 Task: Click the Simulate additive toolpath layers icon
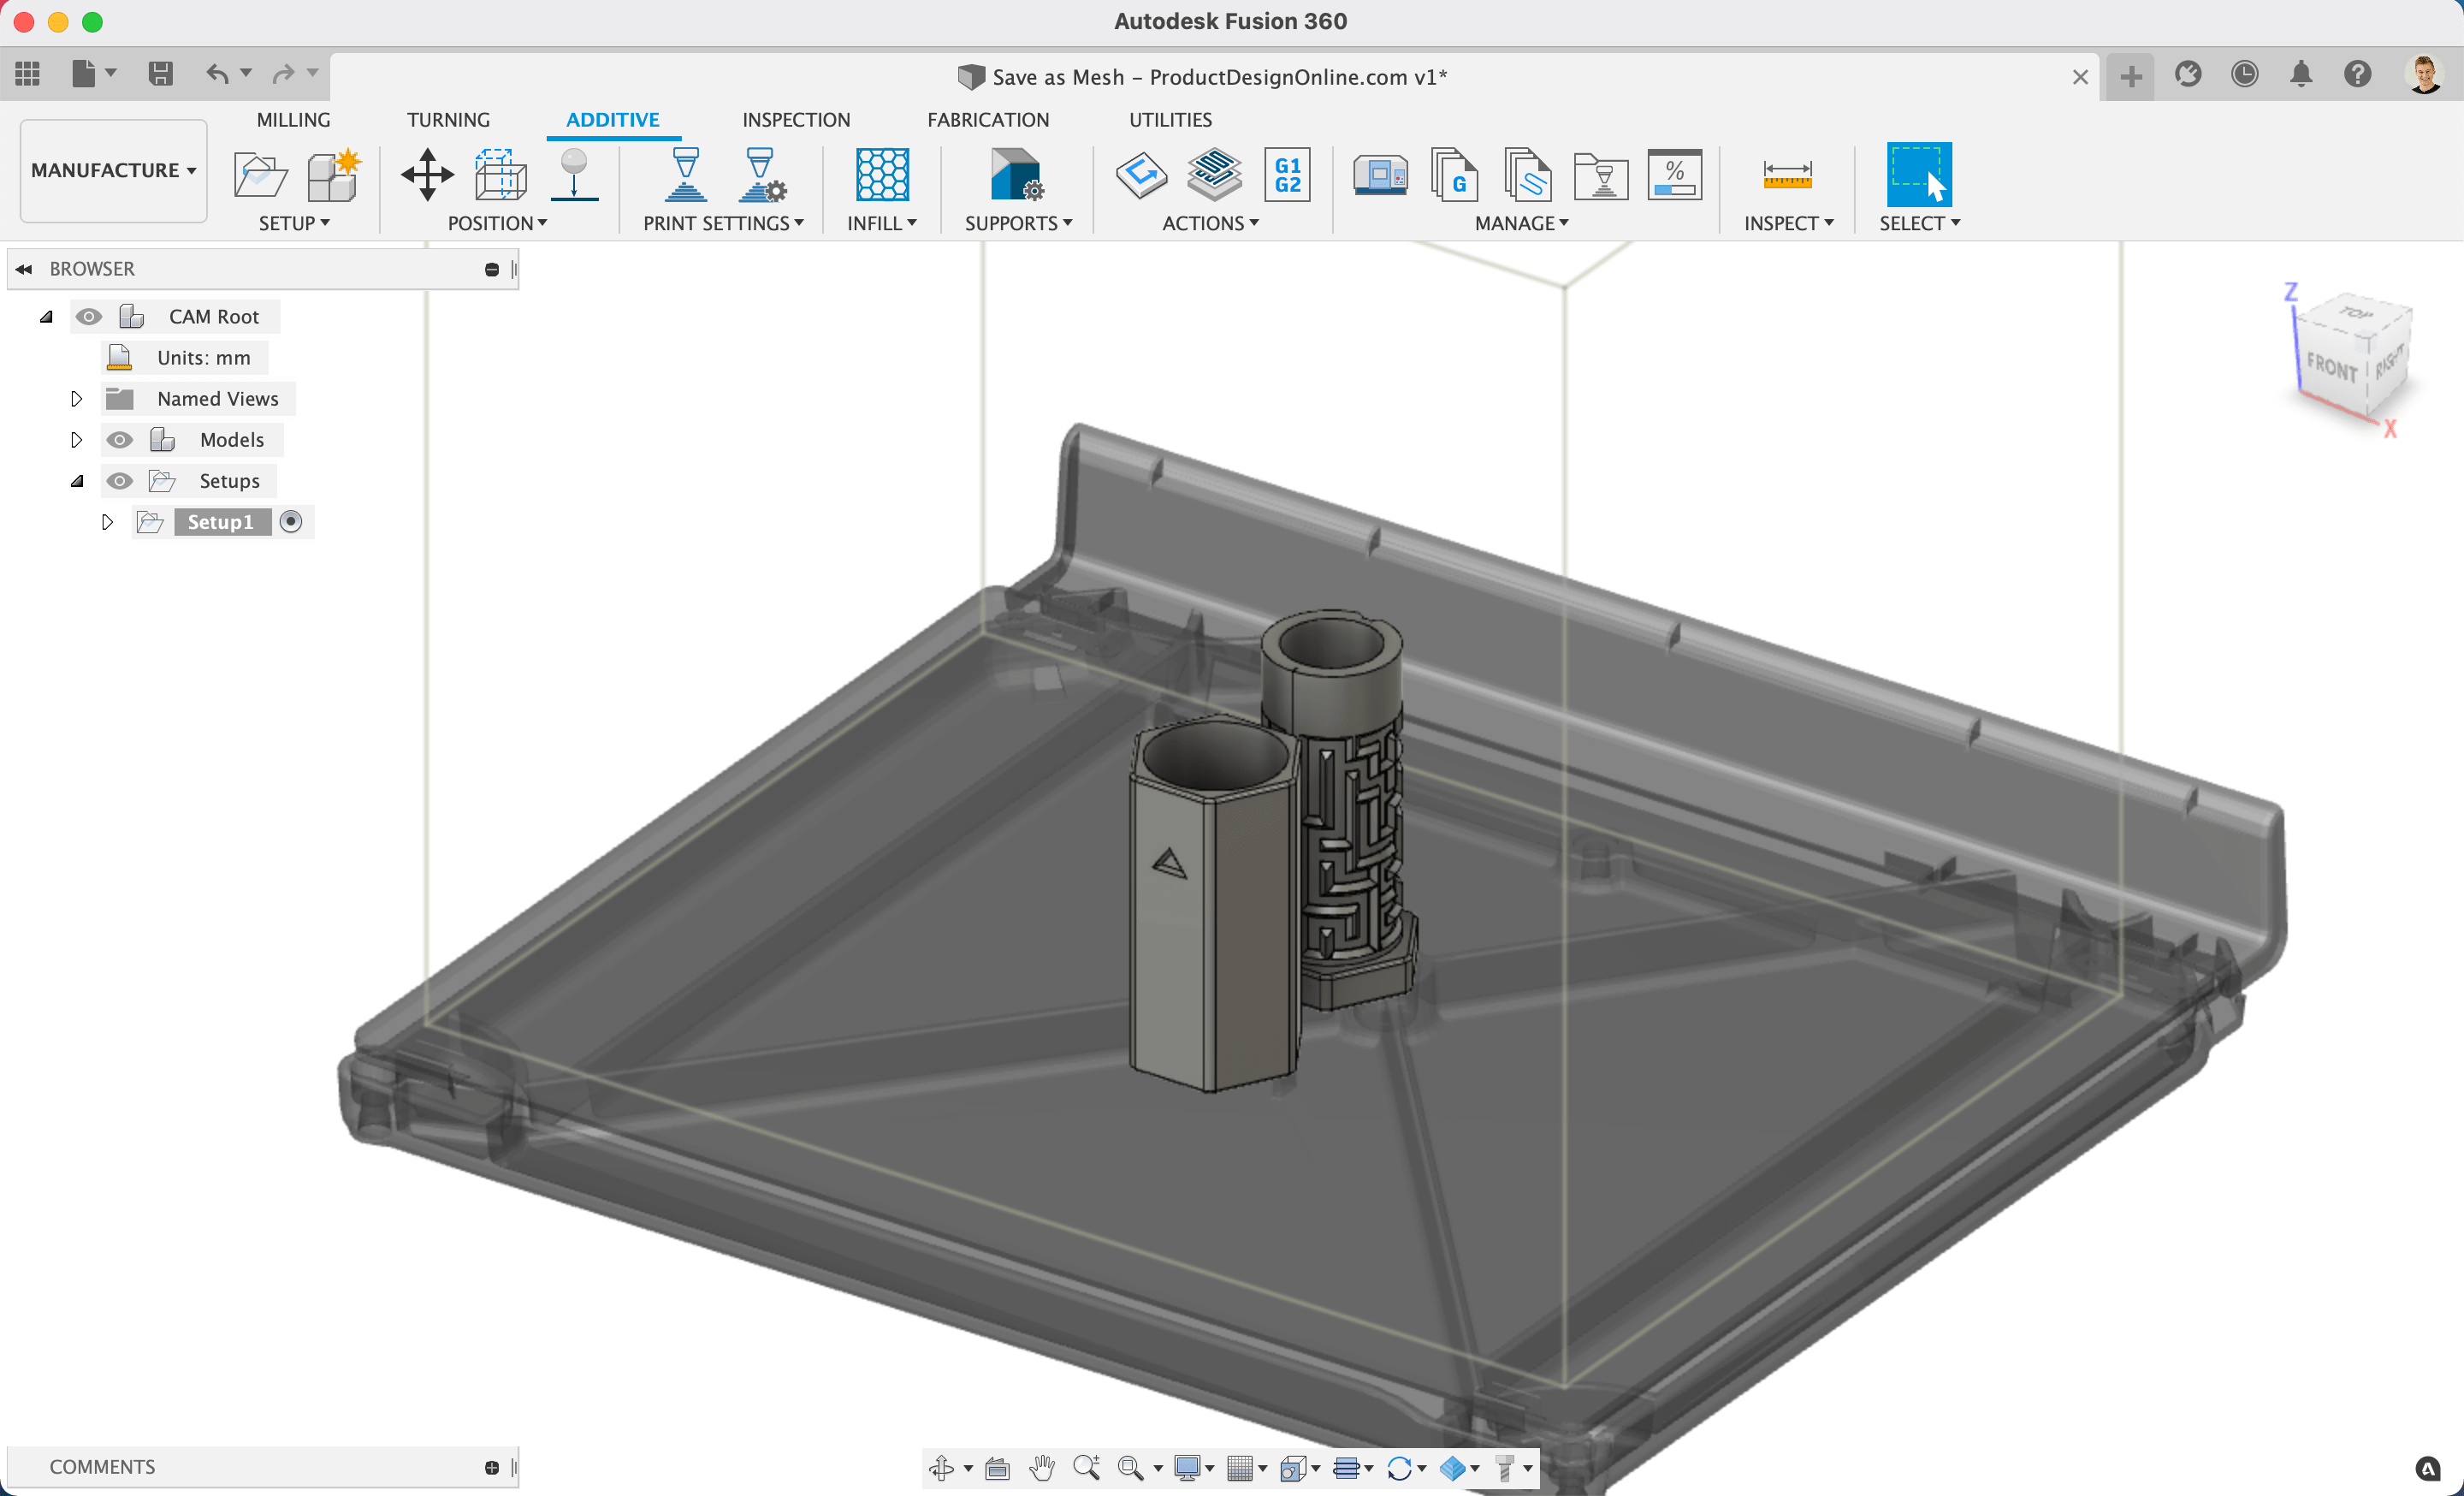[1214, 175]
